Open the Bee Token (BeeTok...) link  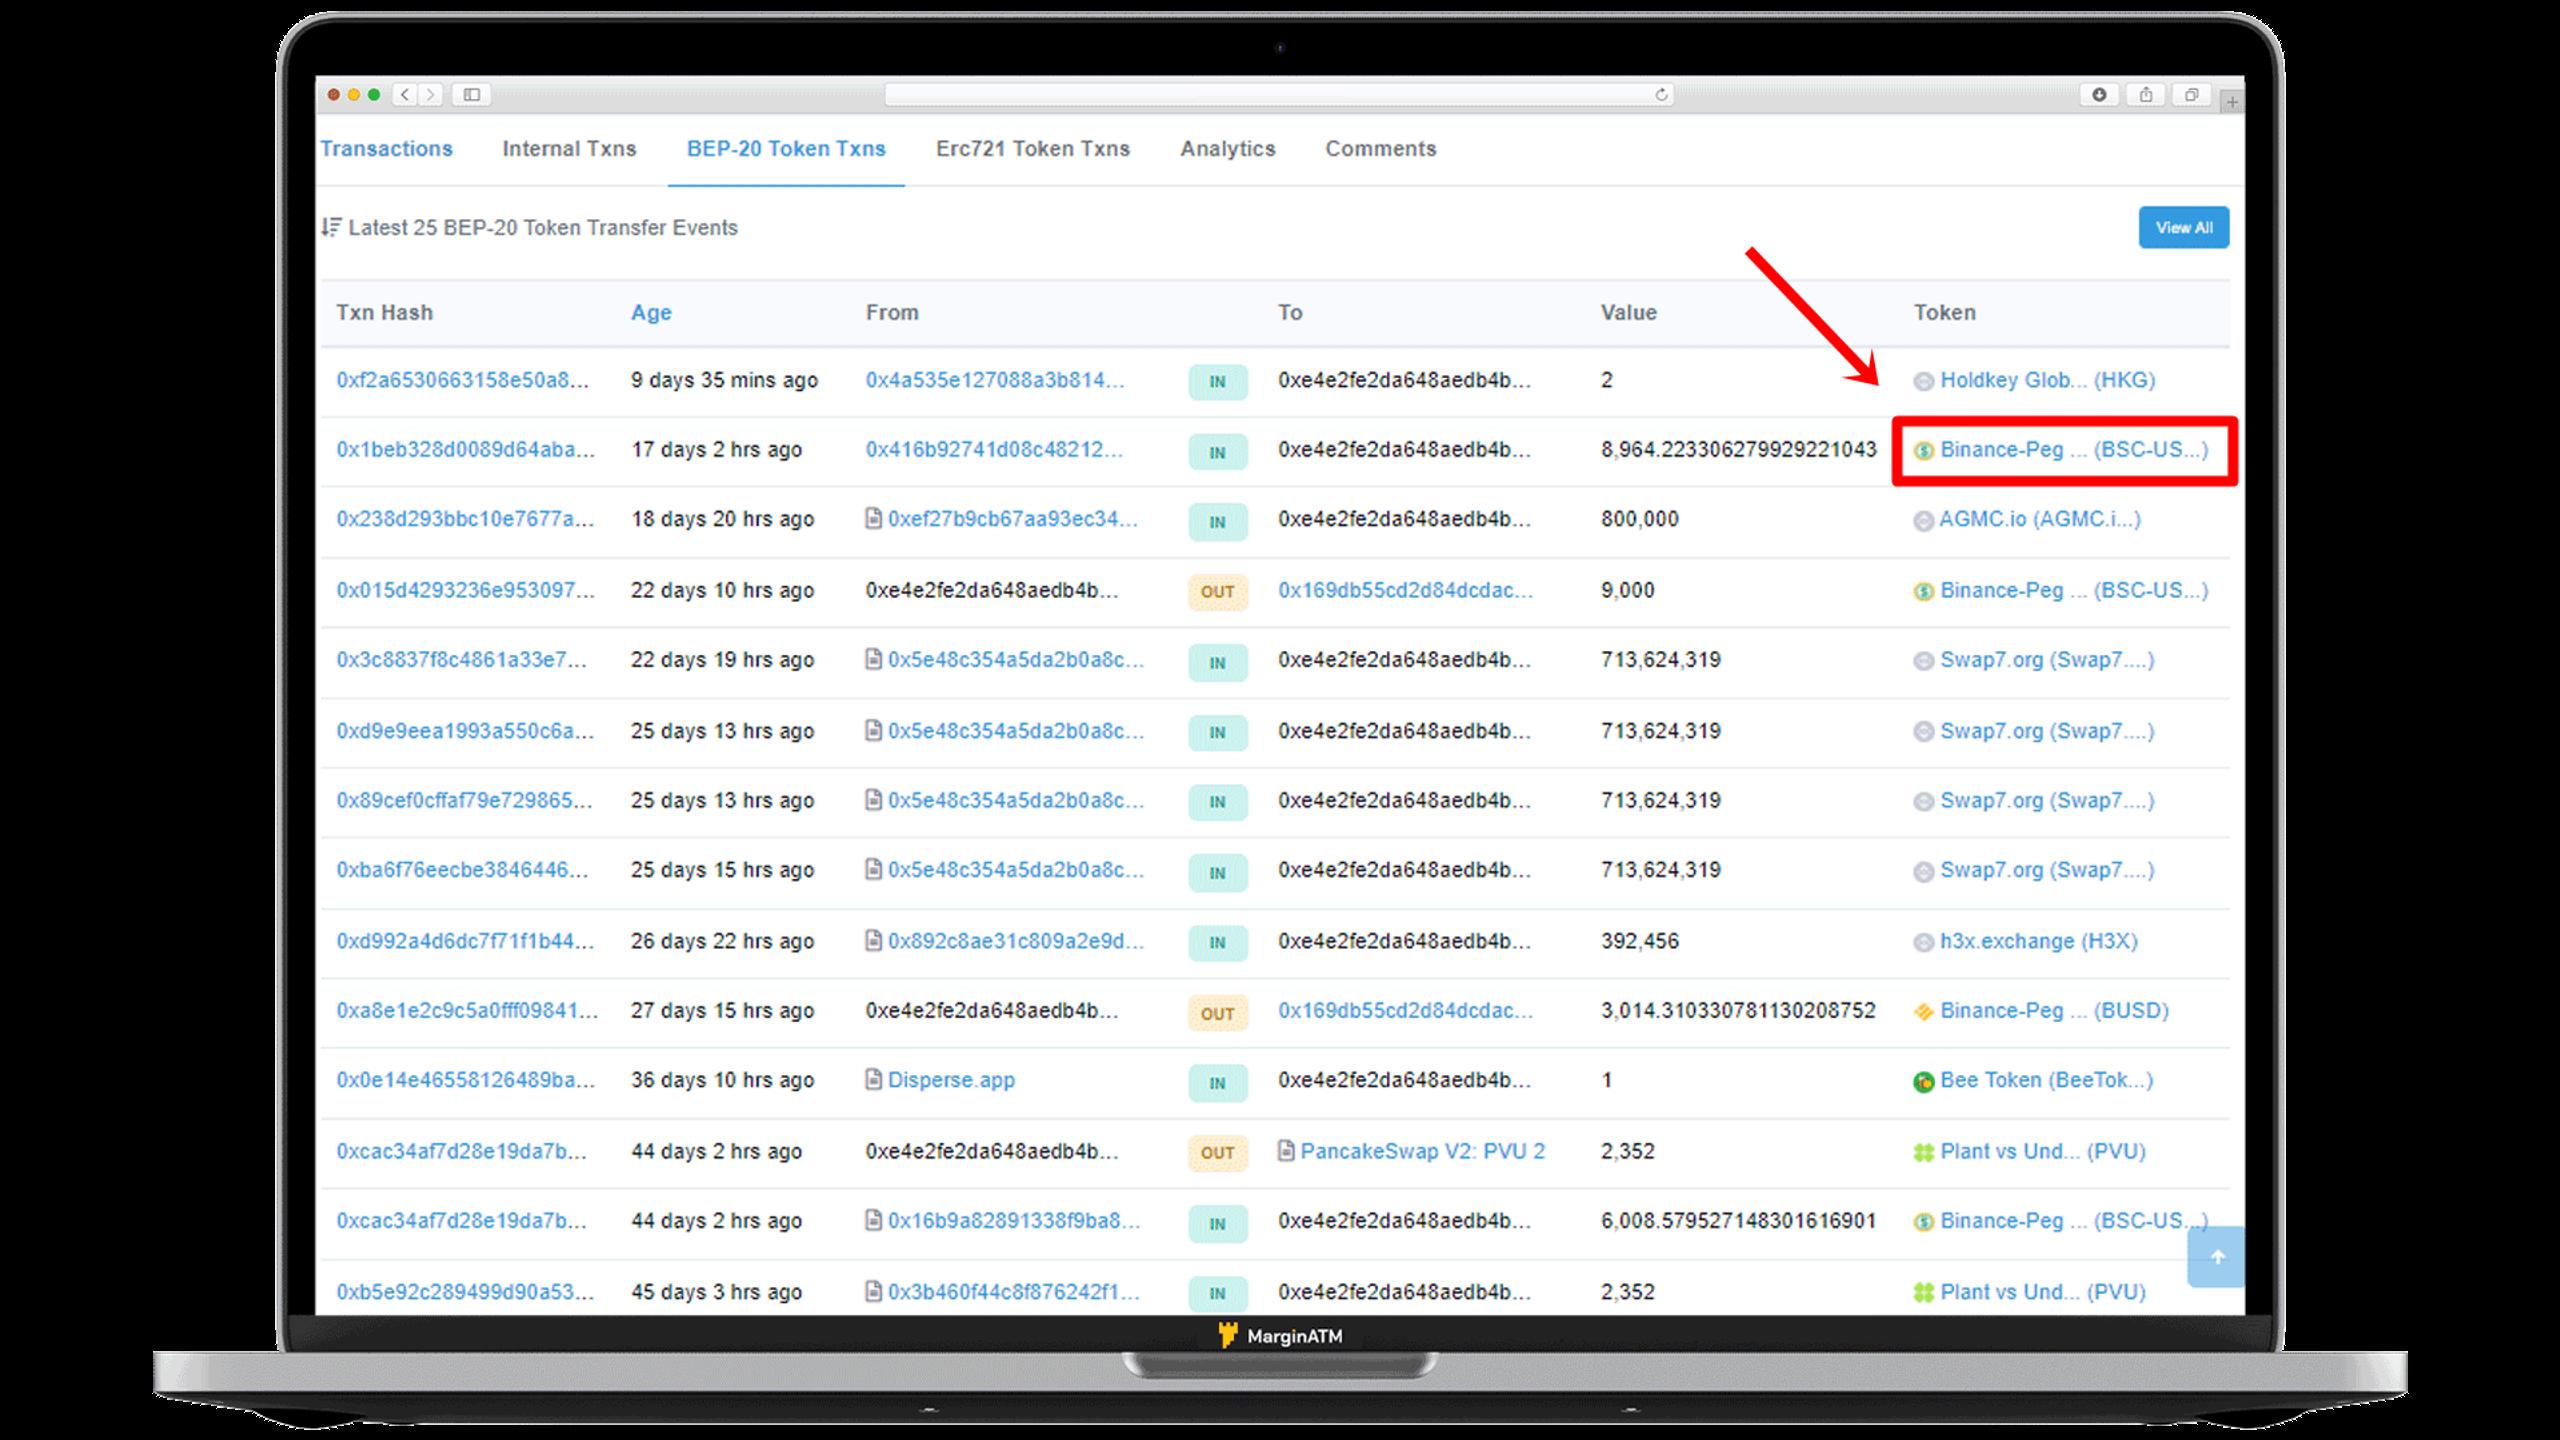tap(2047, 1080)
